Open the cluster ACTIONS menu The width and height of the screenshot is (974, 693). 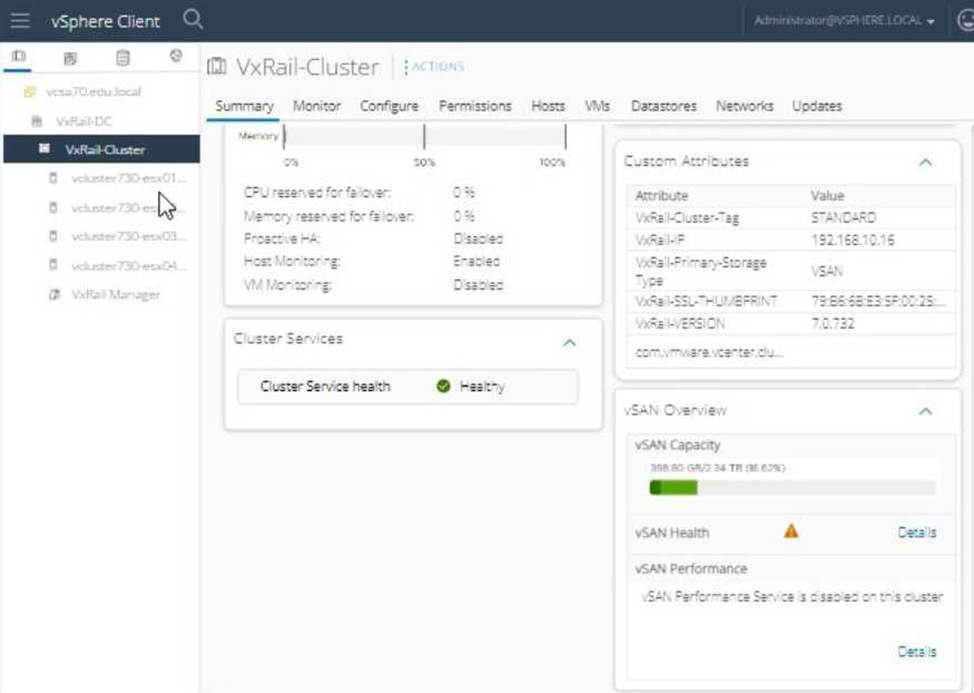coord(434,66)
